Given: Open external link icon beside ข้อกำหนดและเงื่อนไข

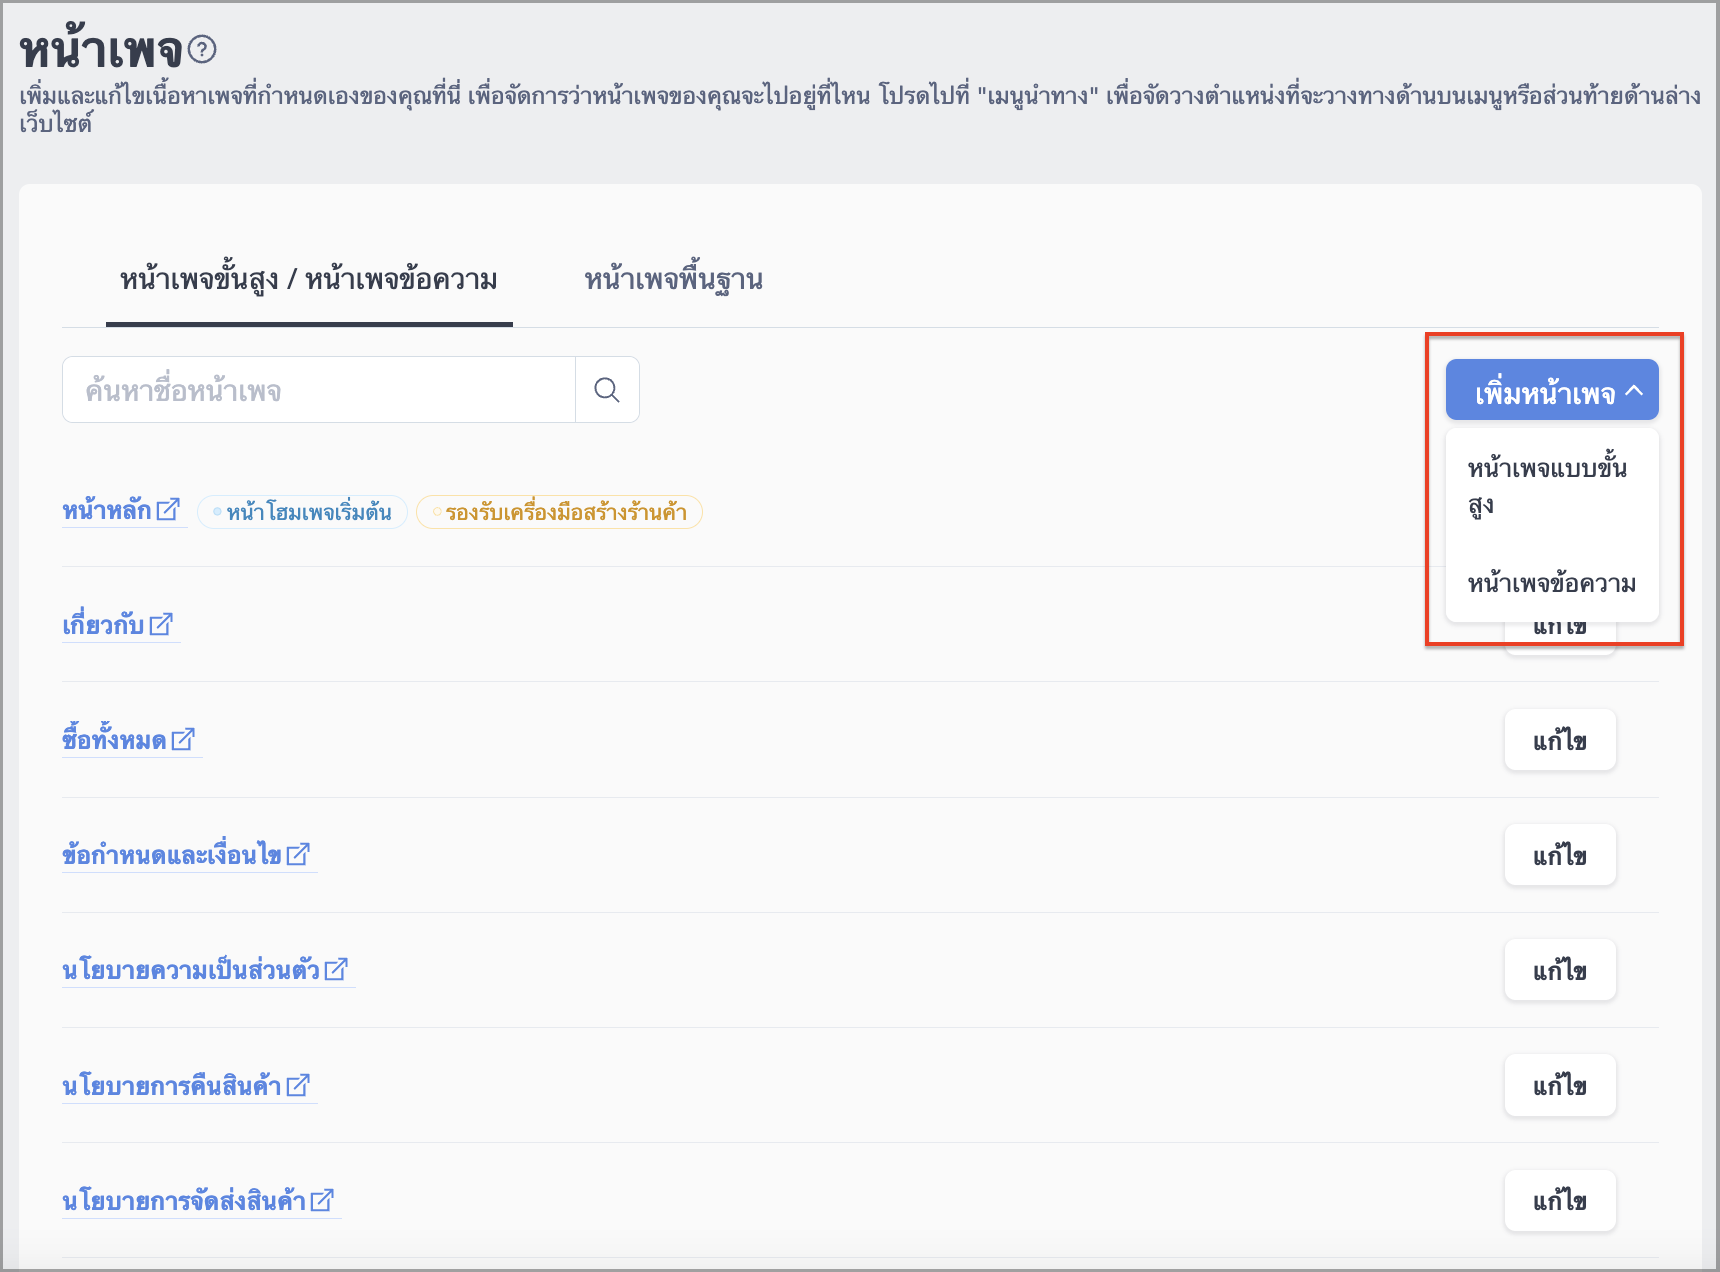Looking at the screenshot, I should [x=298, y=854].
